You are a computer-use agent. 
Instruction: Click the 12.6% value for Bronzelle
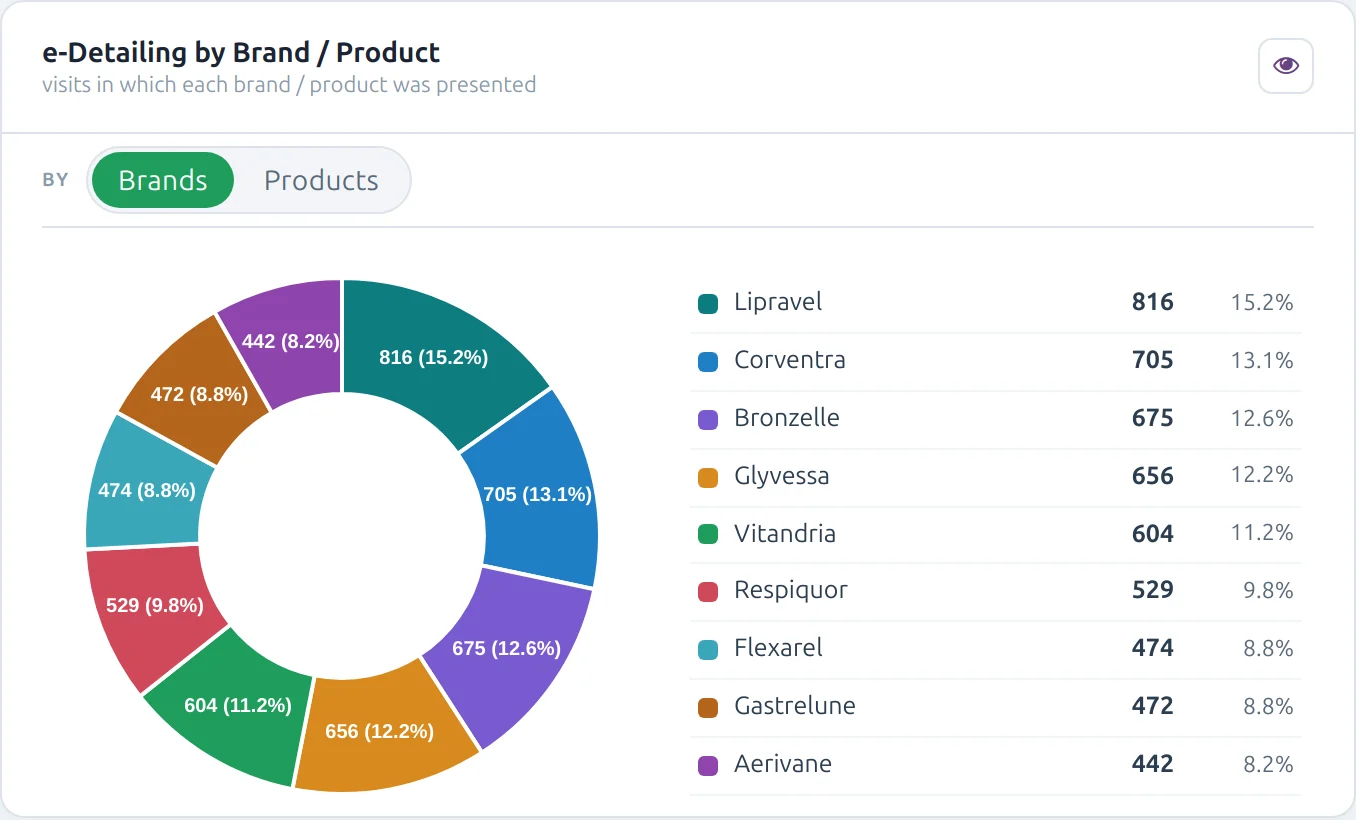point(1262,418)
